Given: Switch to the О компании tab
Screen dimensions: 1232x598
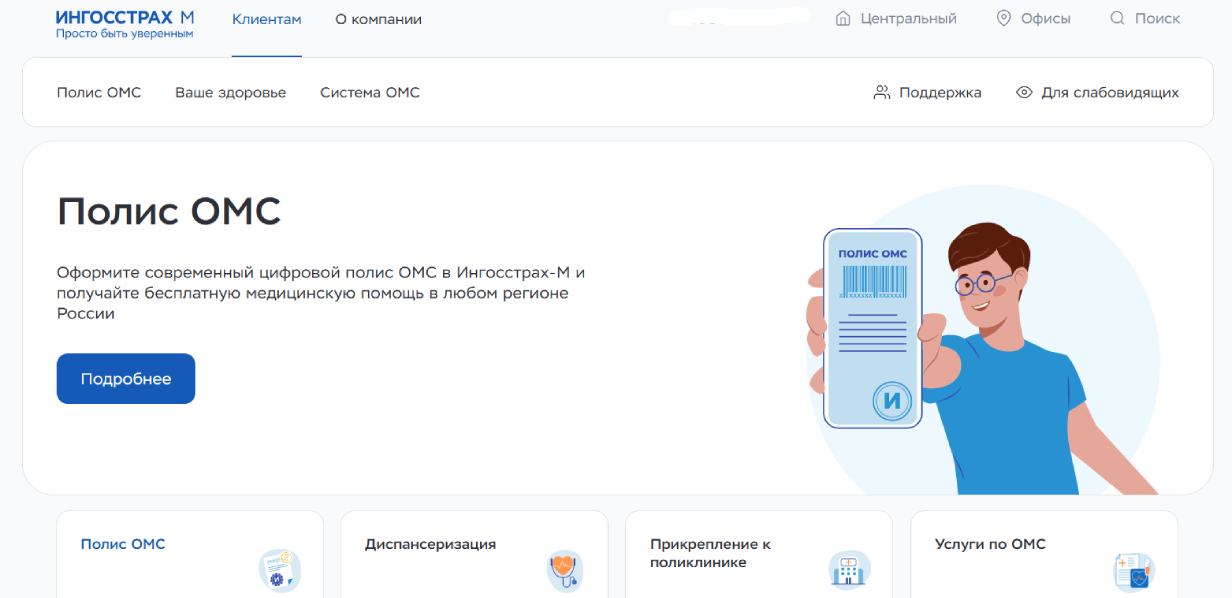Looking at the screenshot, I should 378,19.
